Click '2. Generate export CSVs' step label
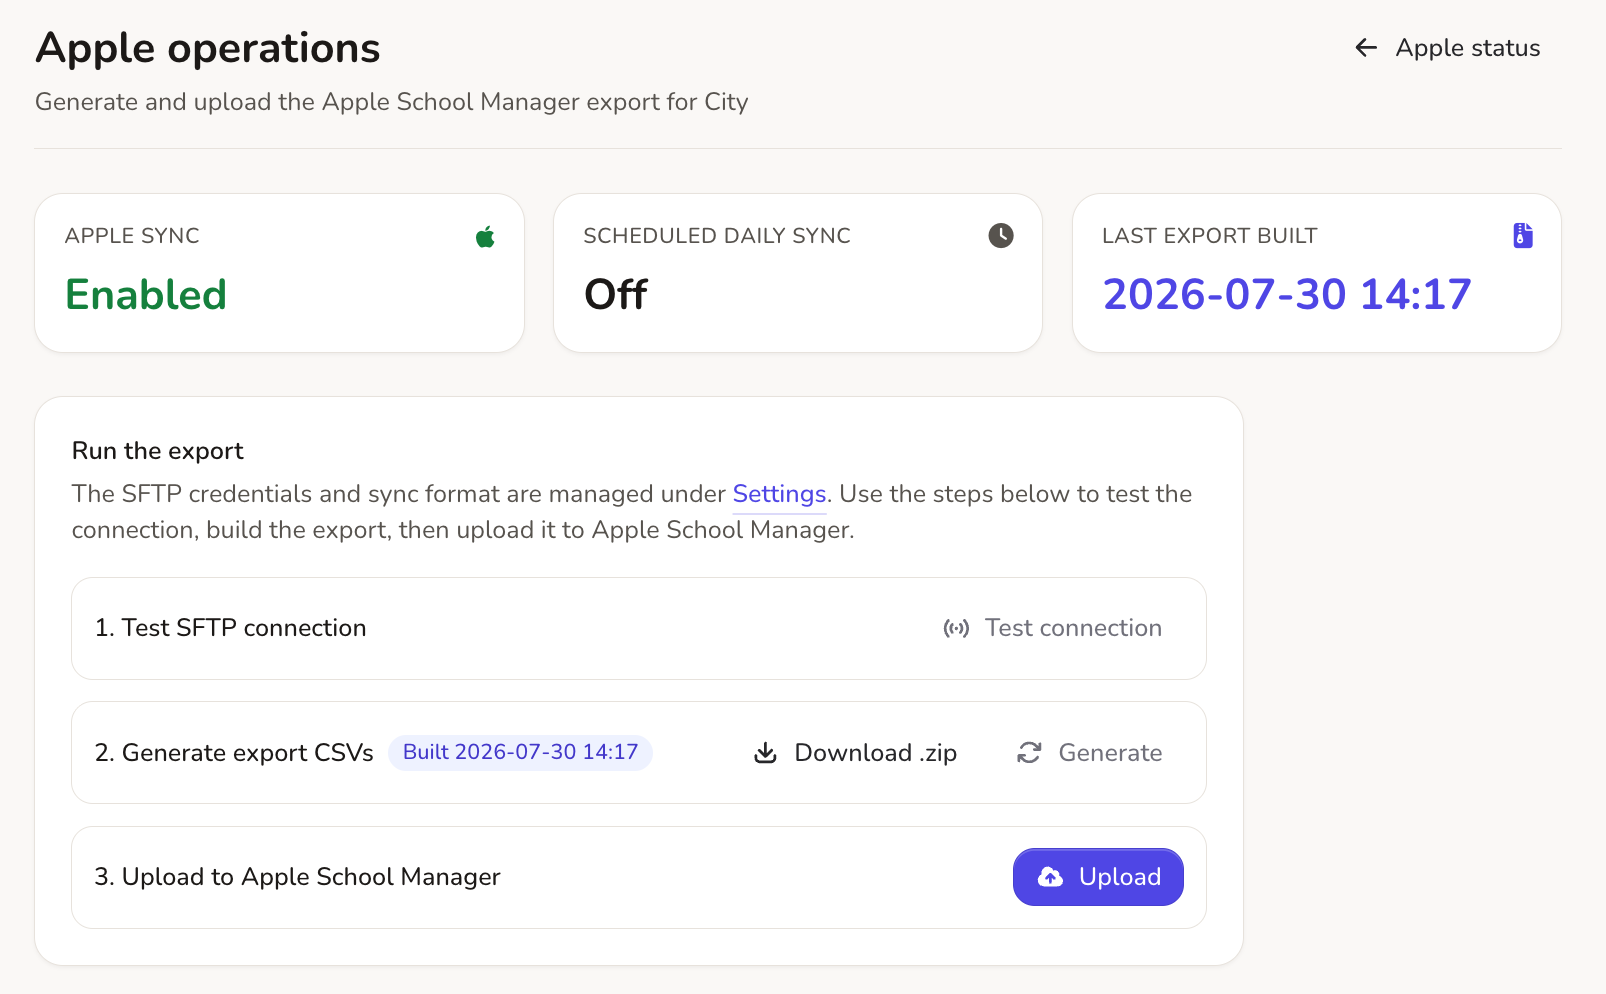 tap(234, 753)
